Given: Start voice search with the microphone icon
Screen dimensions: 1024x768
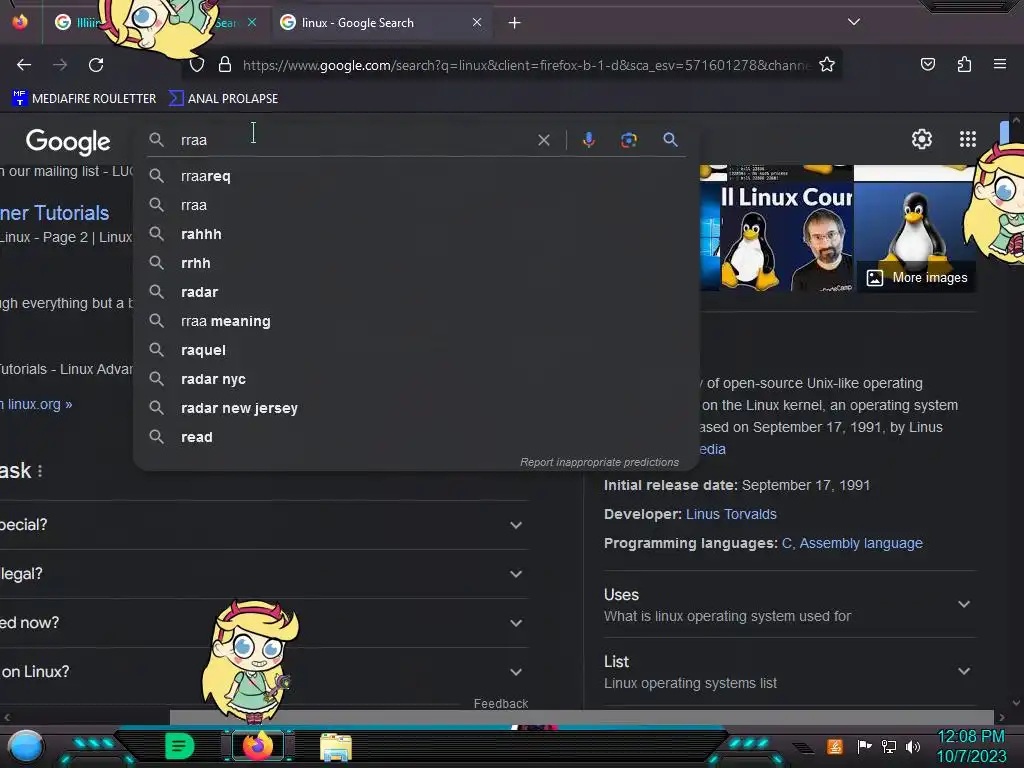Looking at the screenshot, I should [x=588, y=140].
